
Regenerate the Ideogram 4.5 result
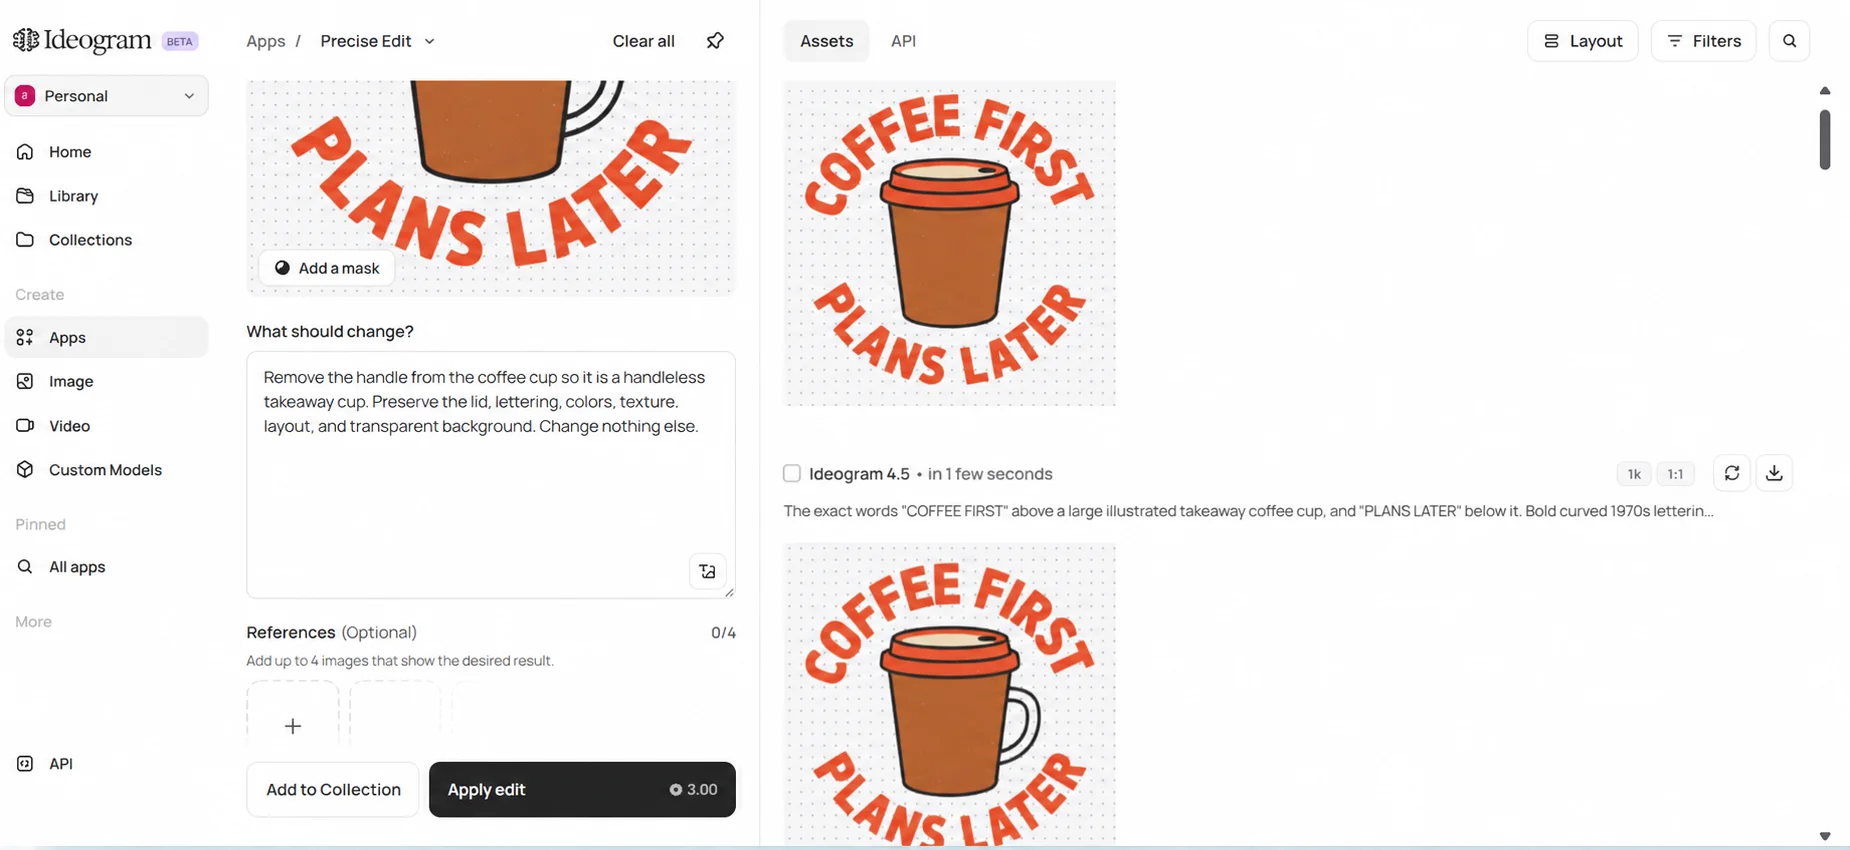[x=1732, y=473]
